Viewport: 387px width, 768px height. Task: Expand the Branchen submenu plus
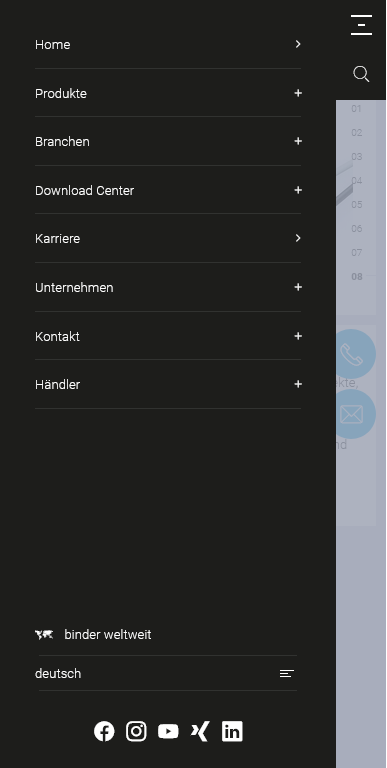click(298, 141)
